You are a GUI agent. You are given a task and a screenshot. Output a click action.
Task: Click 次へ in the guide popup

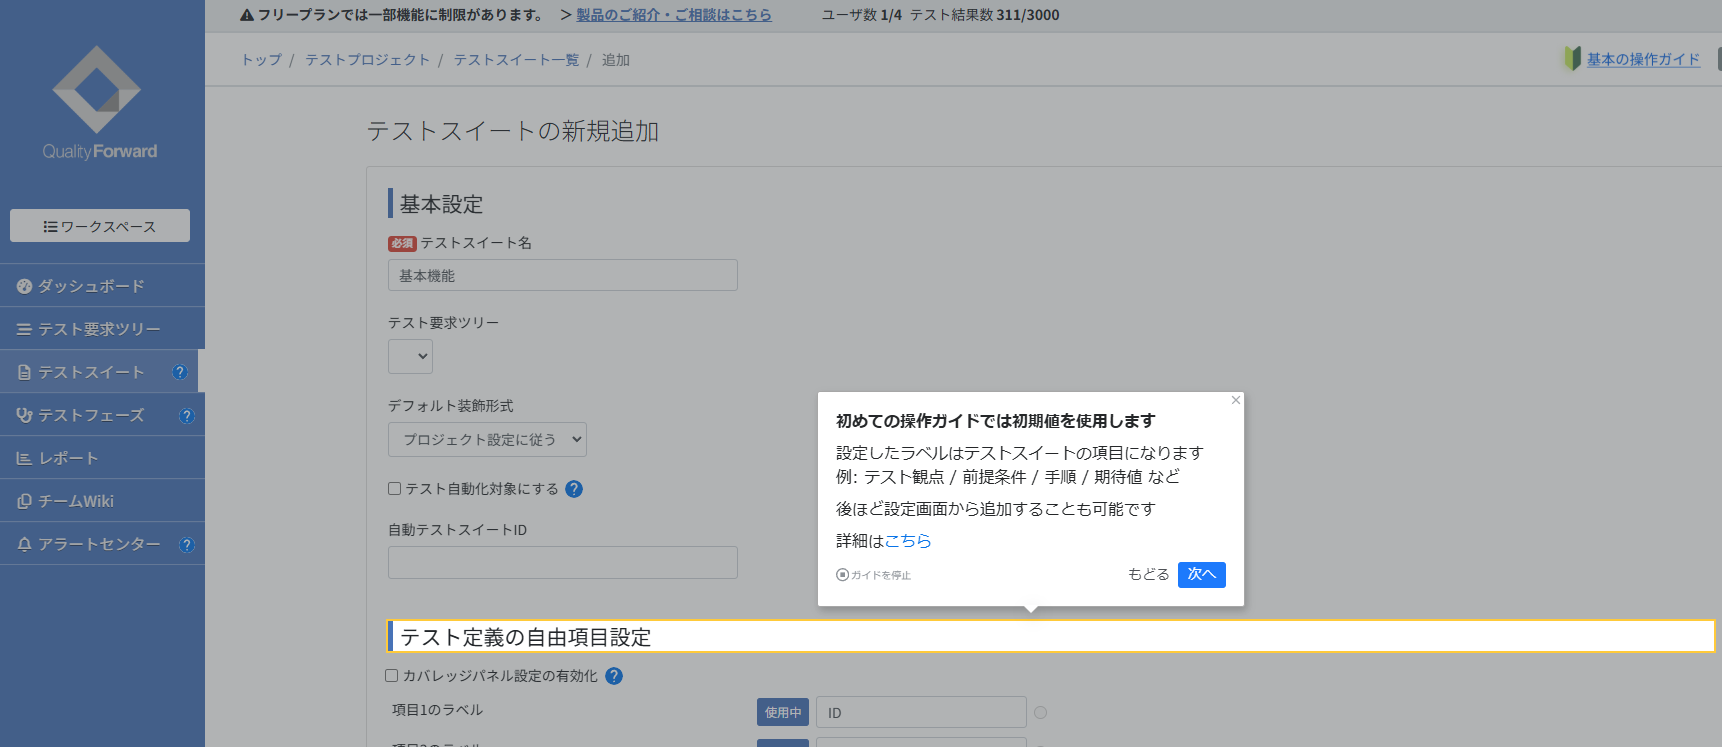(1202, 575)
